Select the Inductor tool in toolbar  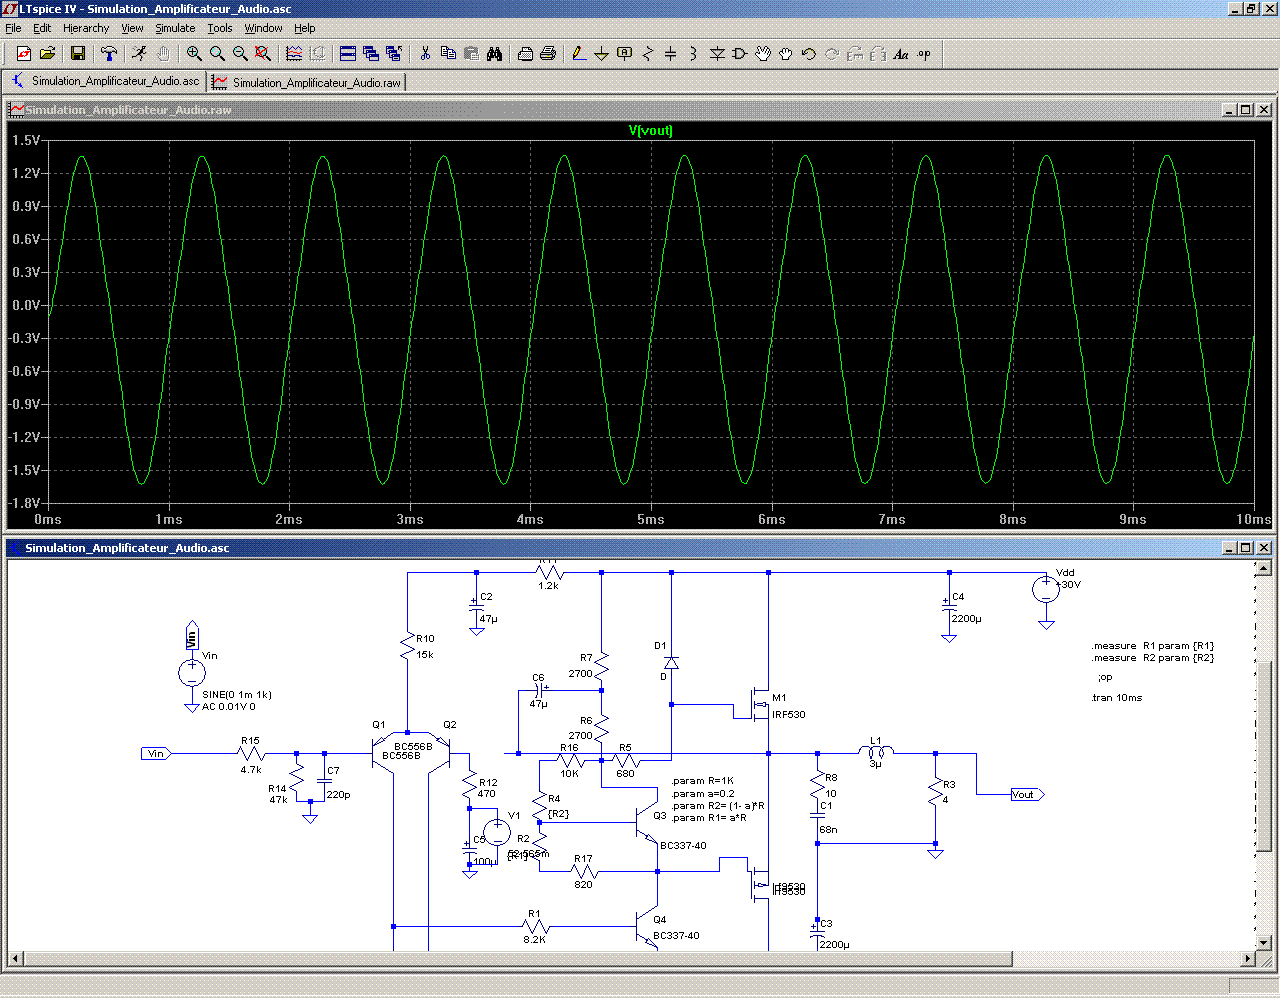[693, 54]
